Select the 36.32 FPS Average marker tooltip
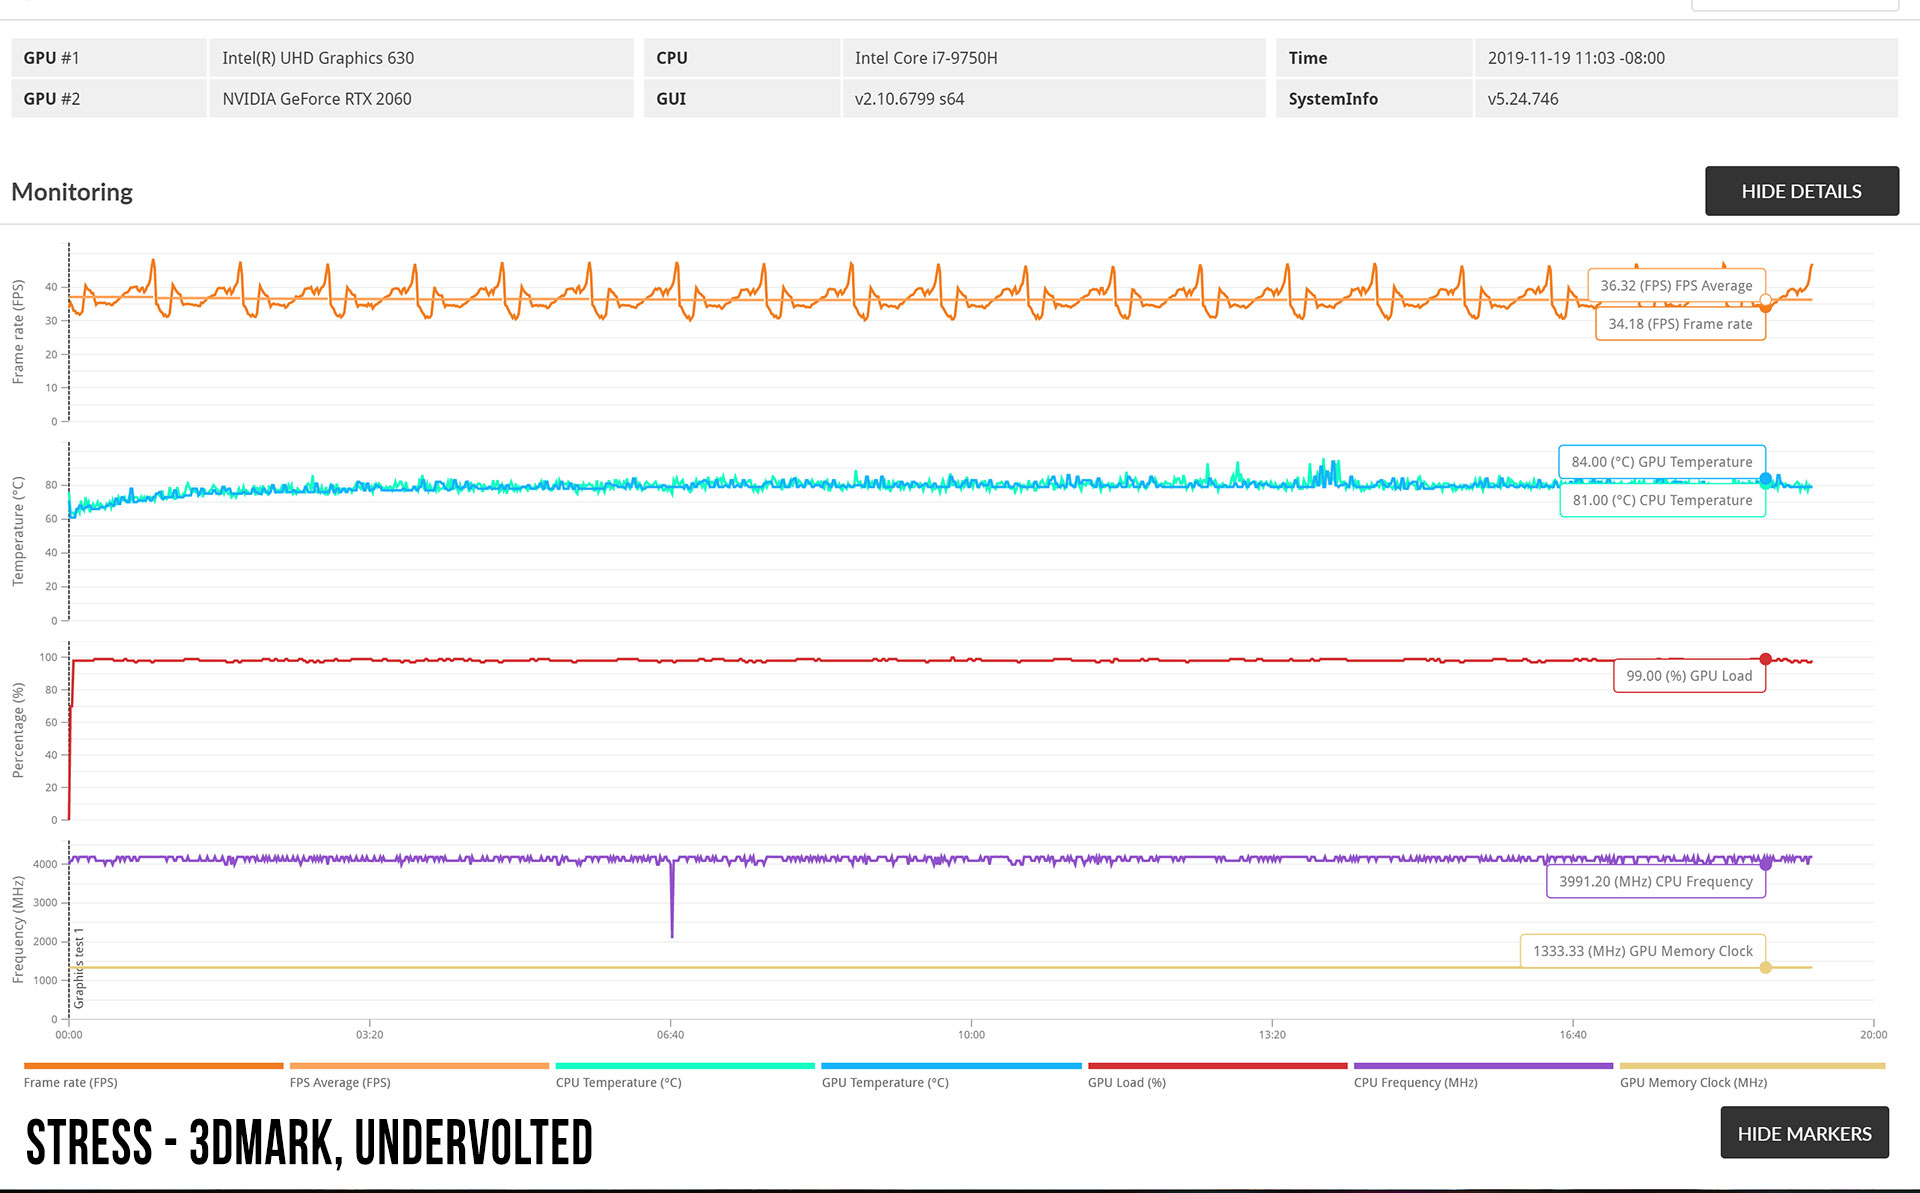The width and height of the screenshot is (1920, 1193). point(1676,285)
